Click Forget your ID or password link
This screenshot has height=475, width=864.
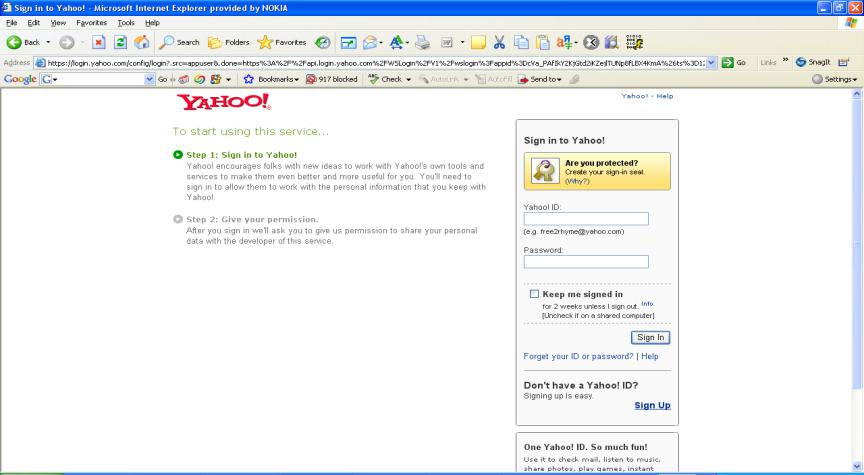click(x=578, y=356)
